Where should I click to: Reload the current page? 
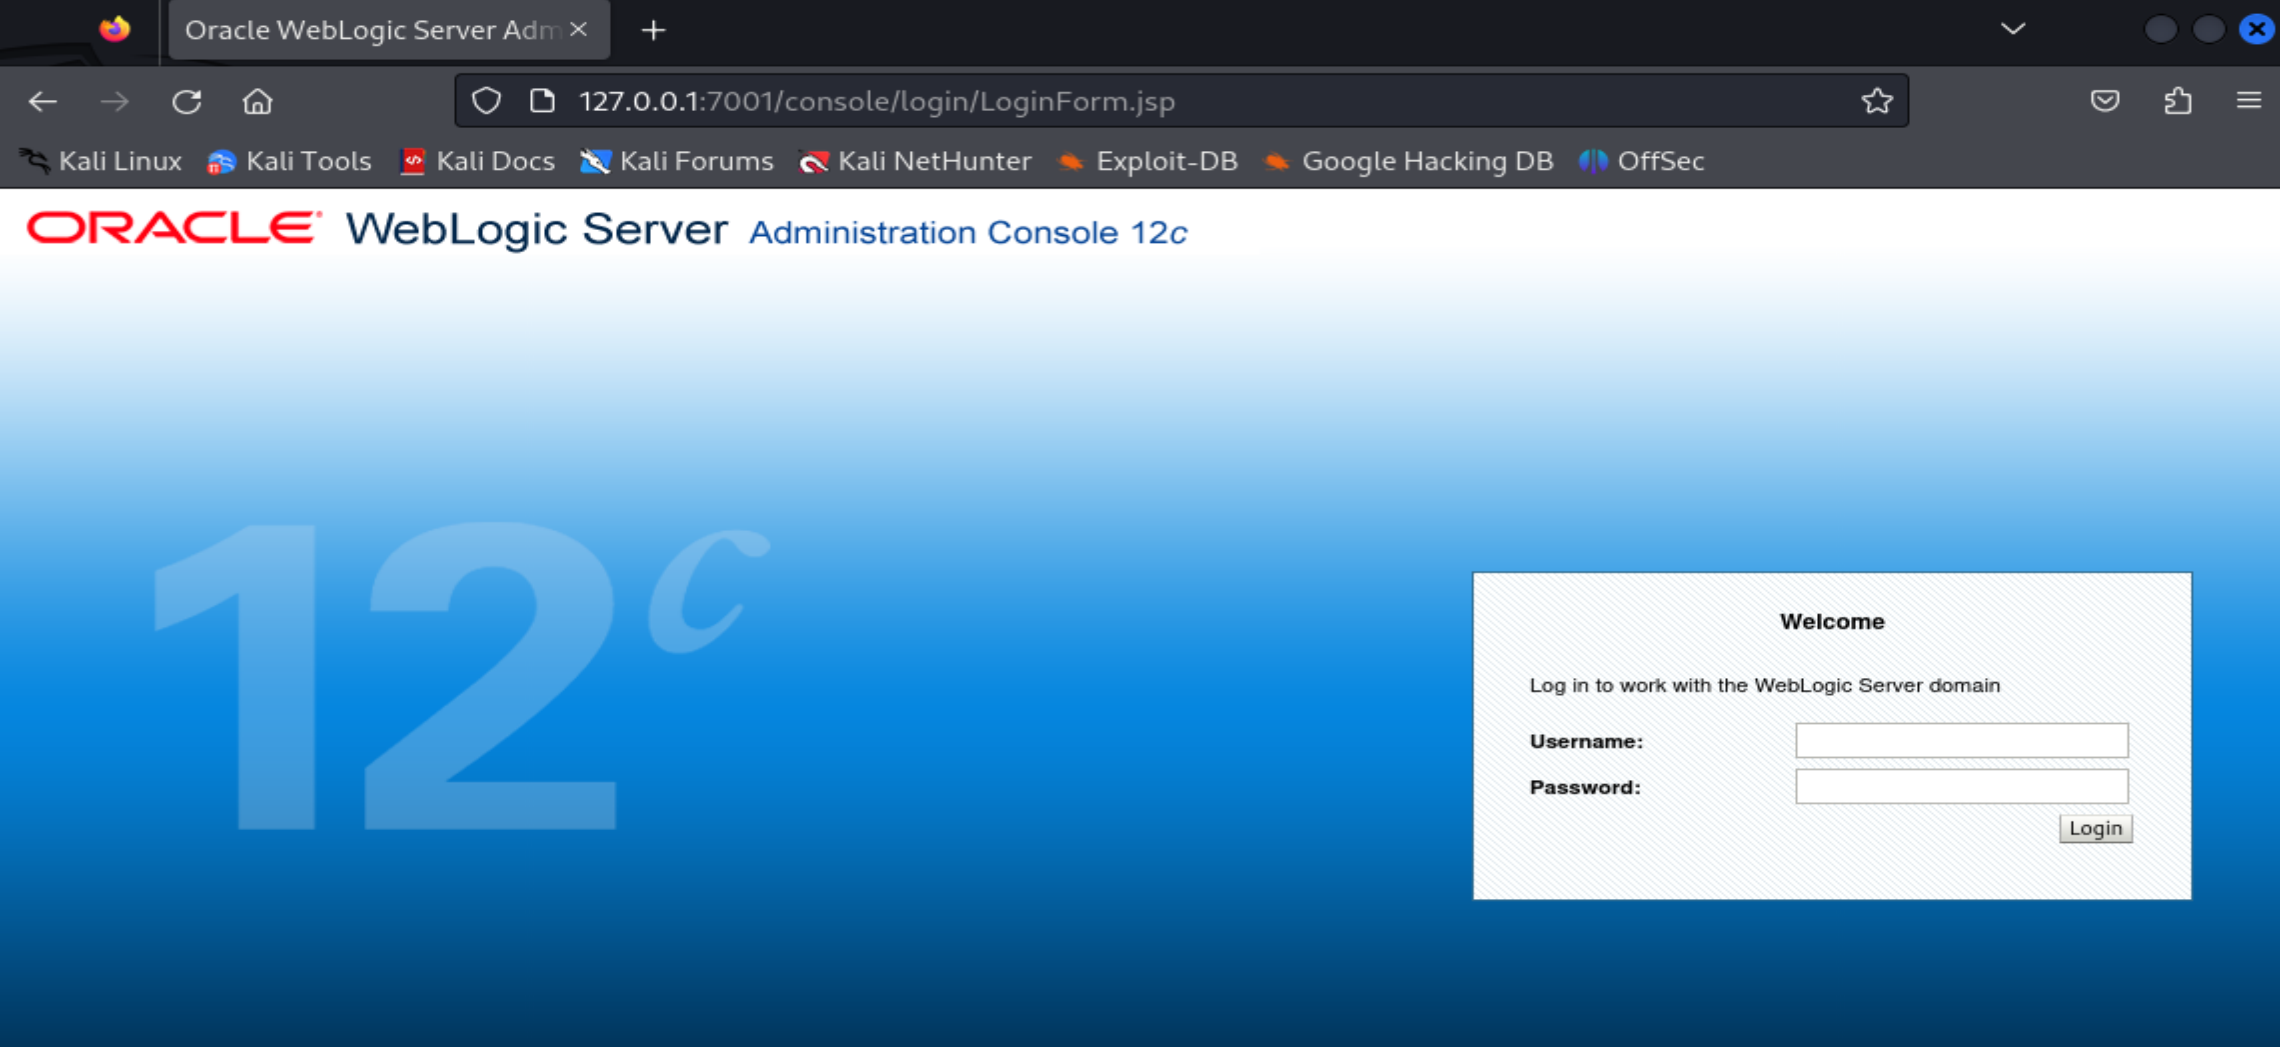tap(186, 101)
